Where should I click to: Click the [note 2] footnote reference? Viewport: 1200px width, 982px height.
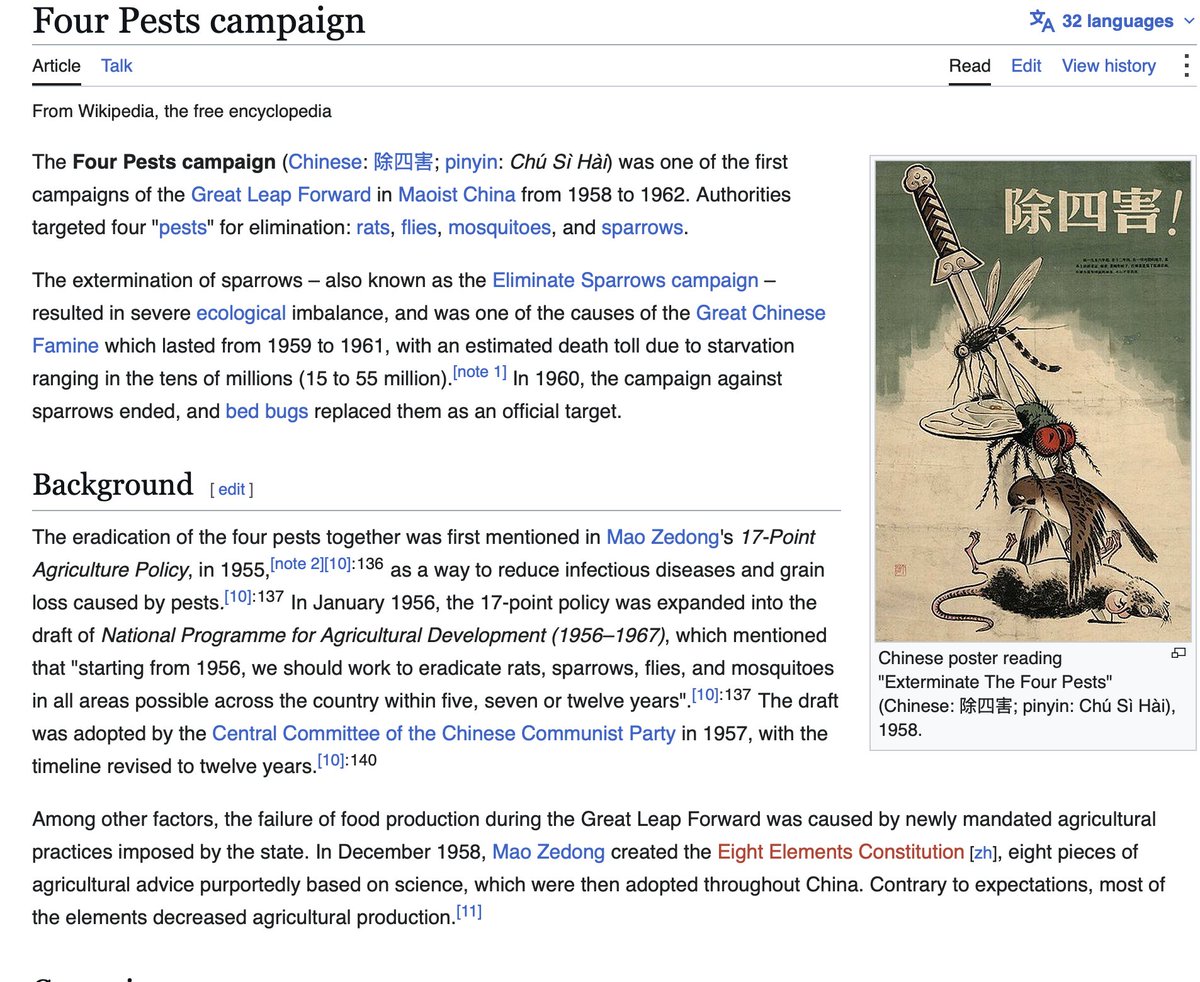click(x=296, y=563)
